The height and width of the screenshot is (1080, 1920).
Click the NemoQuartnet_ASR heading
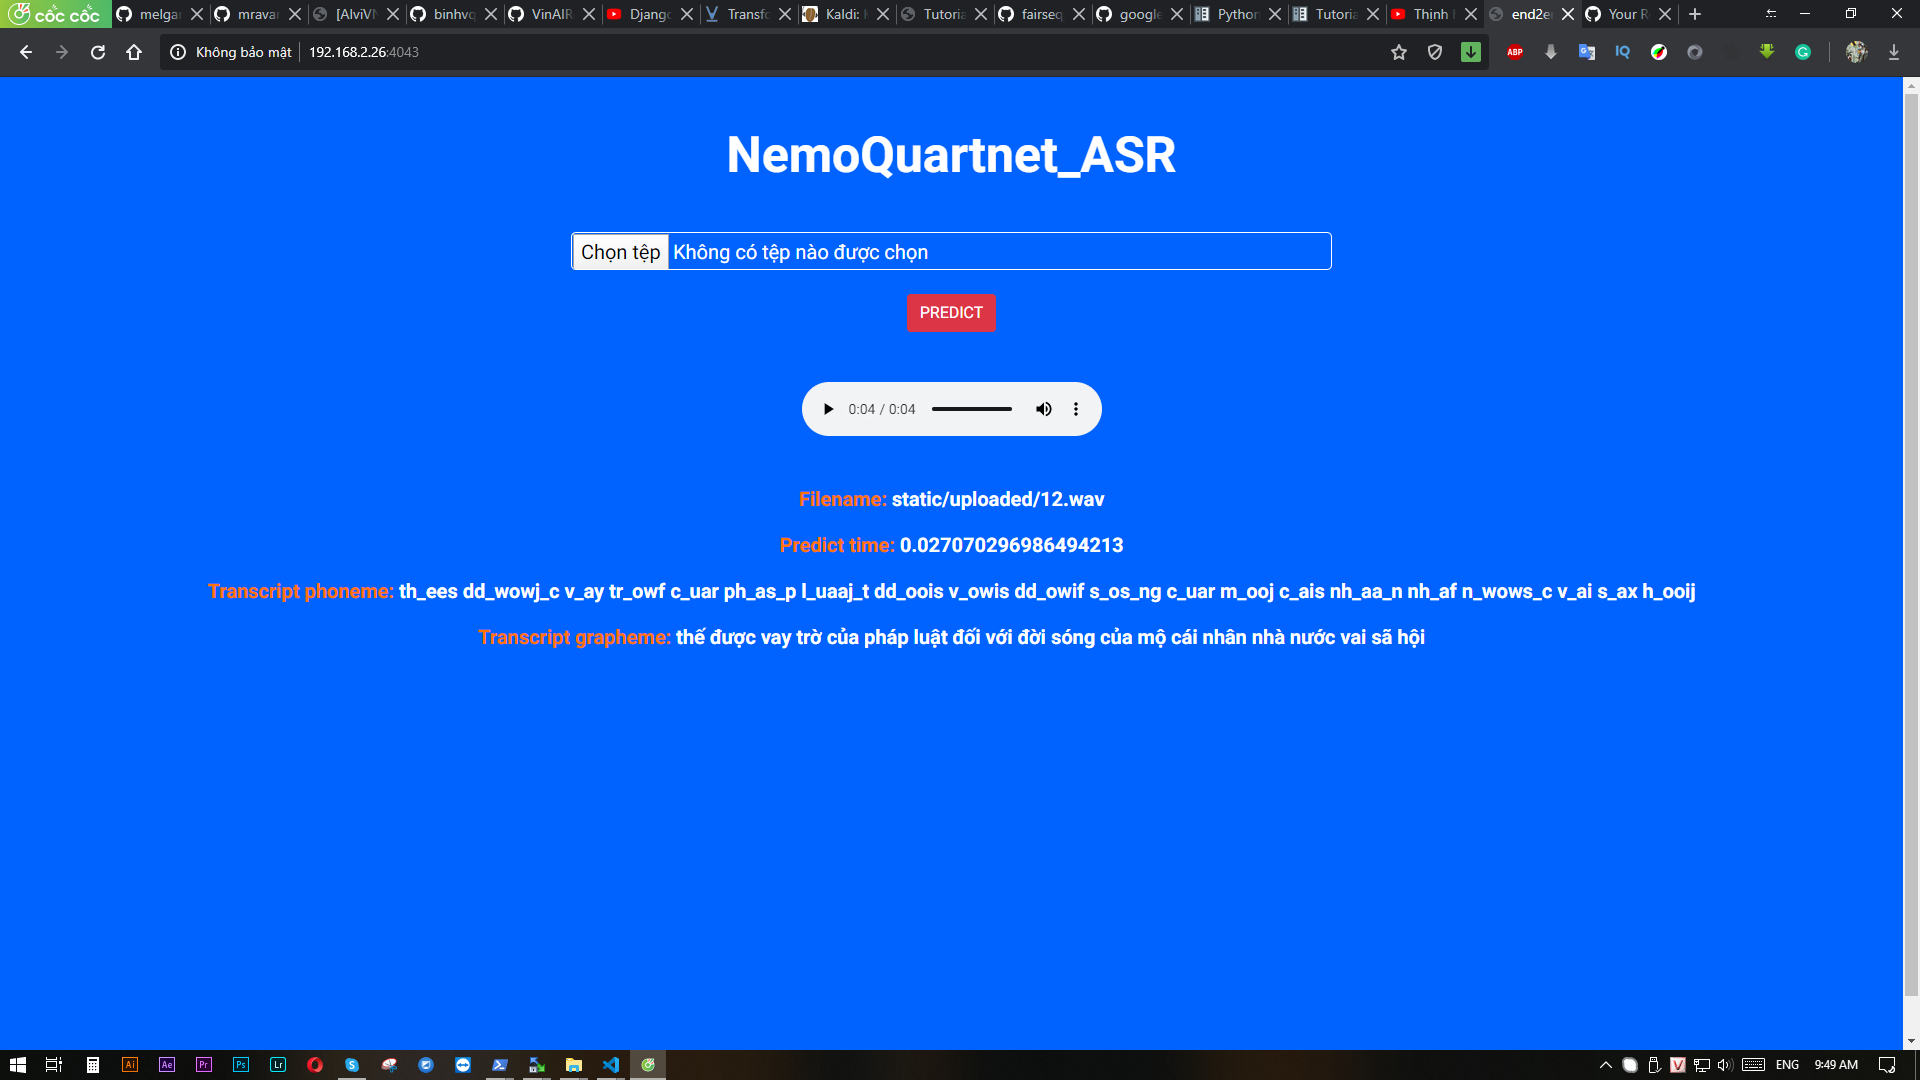tap(951, 155)
